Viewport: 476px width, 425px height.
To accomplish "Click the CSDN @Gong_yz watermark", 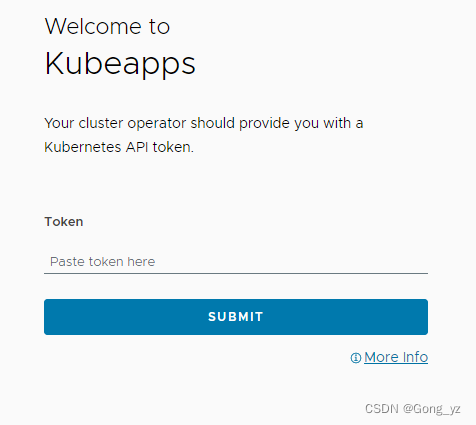I will pos(413,409).
